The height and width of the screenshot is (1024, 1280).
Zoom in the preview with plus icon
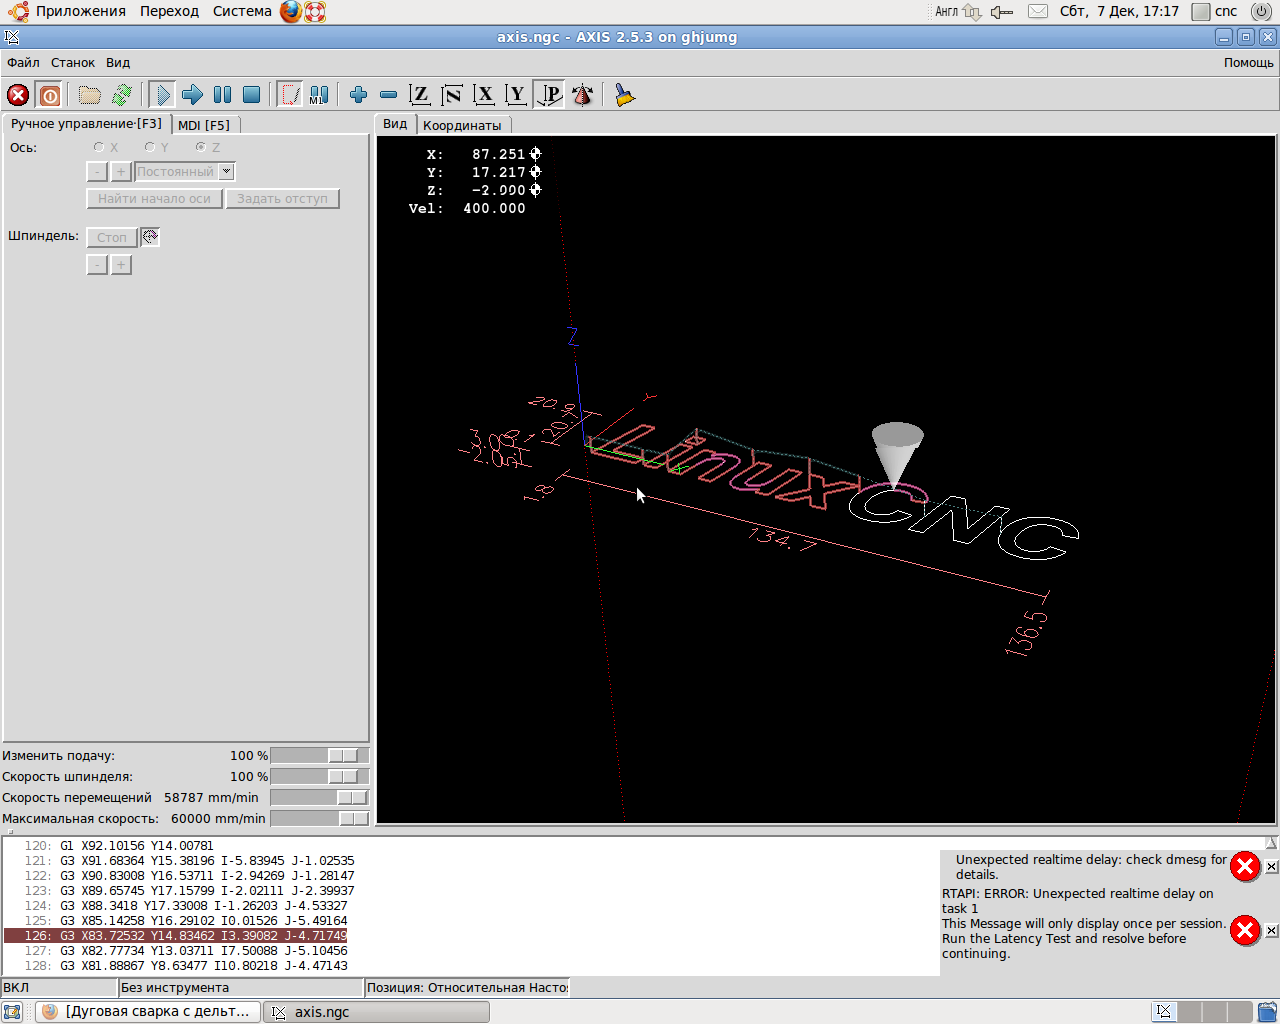pyautogui.click(x=358, y=95)
